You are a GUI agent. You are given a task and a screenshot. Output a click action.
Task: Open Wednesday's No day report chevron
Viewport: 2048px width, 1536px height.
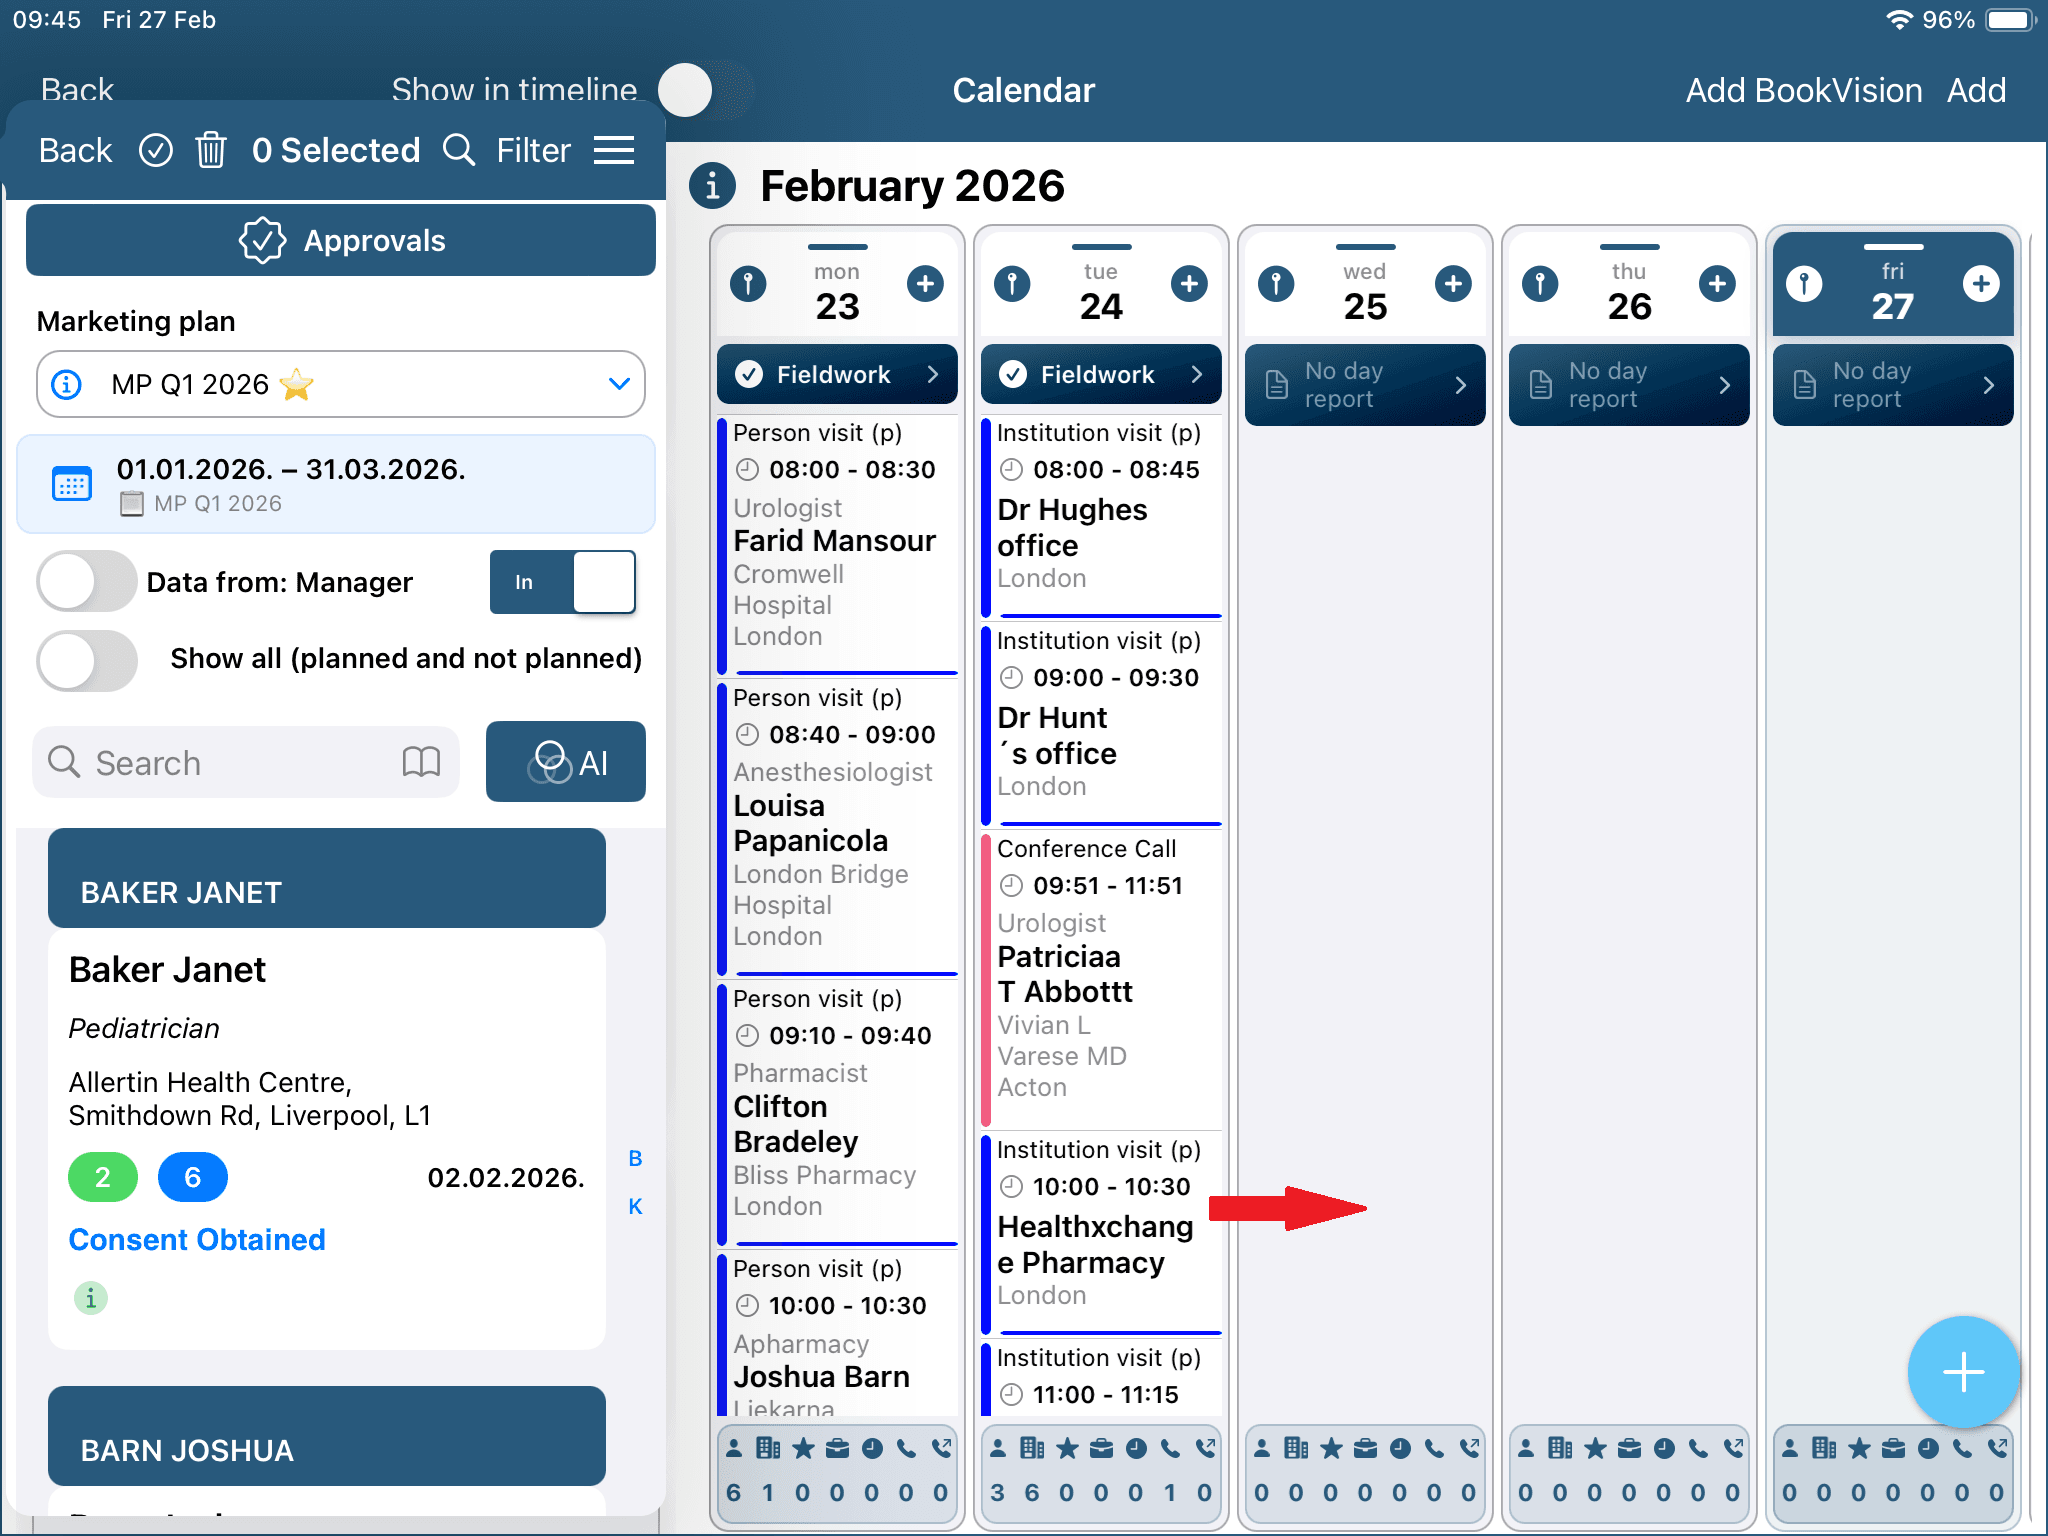click(x=1460, y=385)
